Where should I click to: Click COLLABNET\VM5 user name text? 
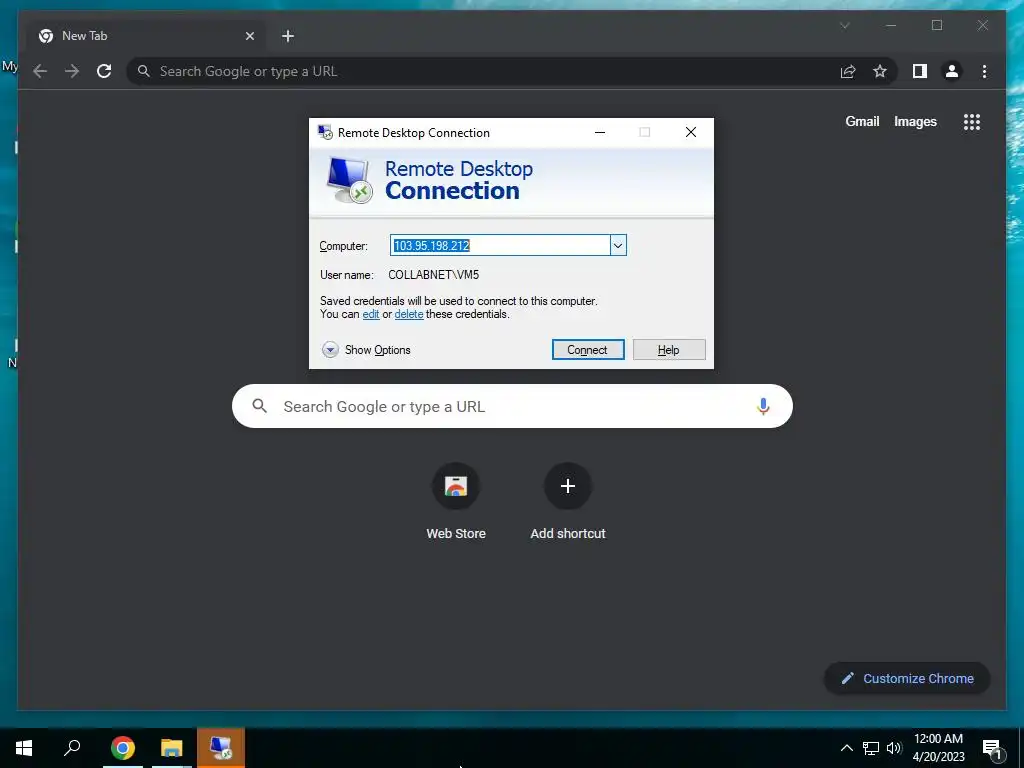434,275
